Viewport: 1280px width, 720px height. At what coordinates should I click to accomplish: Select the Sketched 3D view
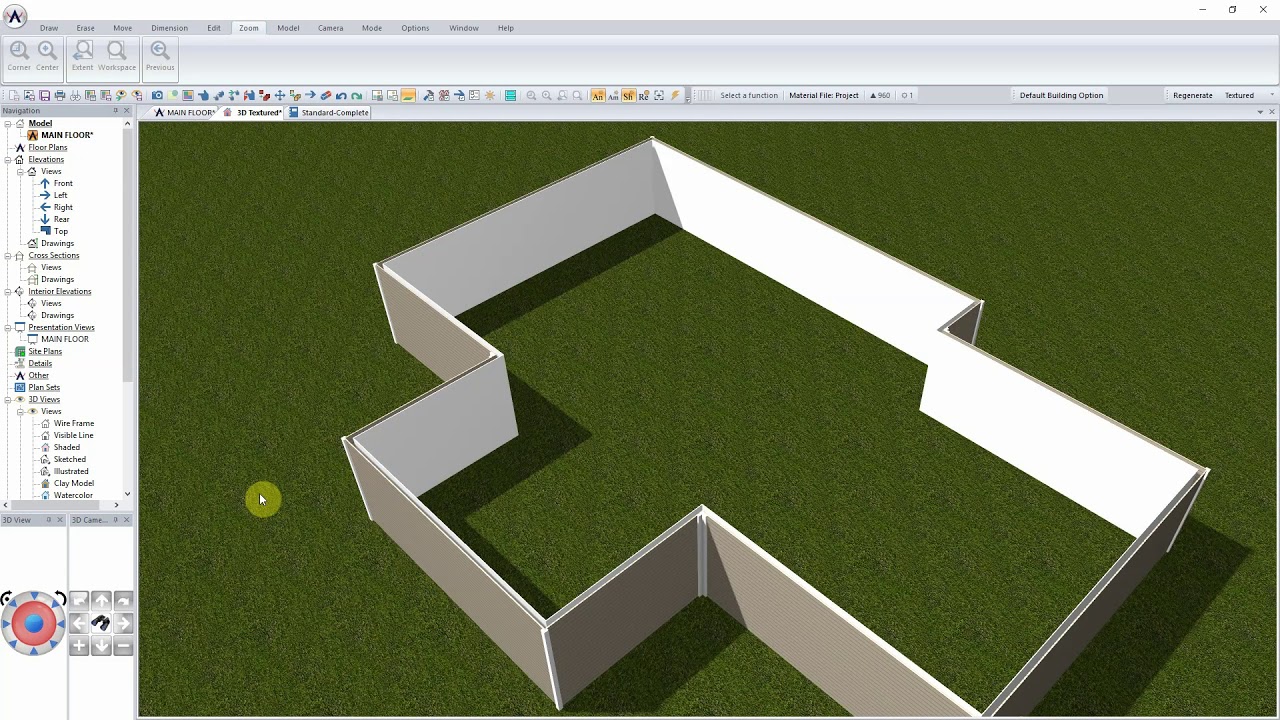coord(70,459)
